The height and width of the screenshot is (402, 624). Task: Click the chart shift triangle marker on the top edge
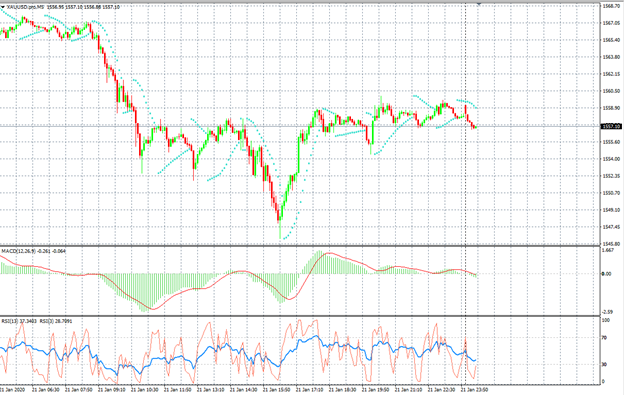479,4
